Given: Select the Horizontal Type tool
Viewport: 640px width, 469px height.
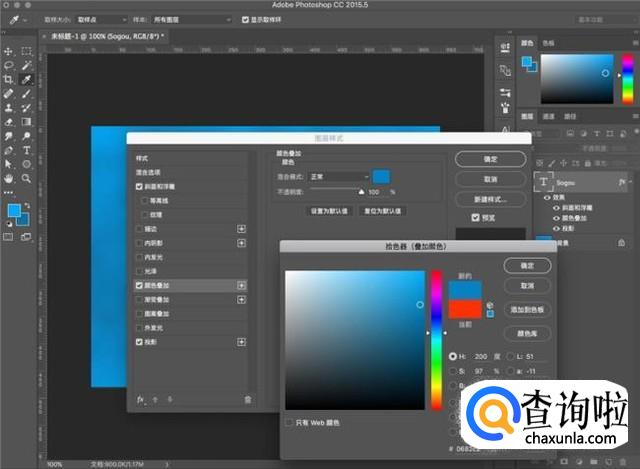Looking at the screenshot, I should (27, 150).
